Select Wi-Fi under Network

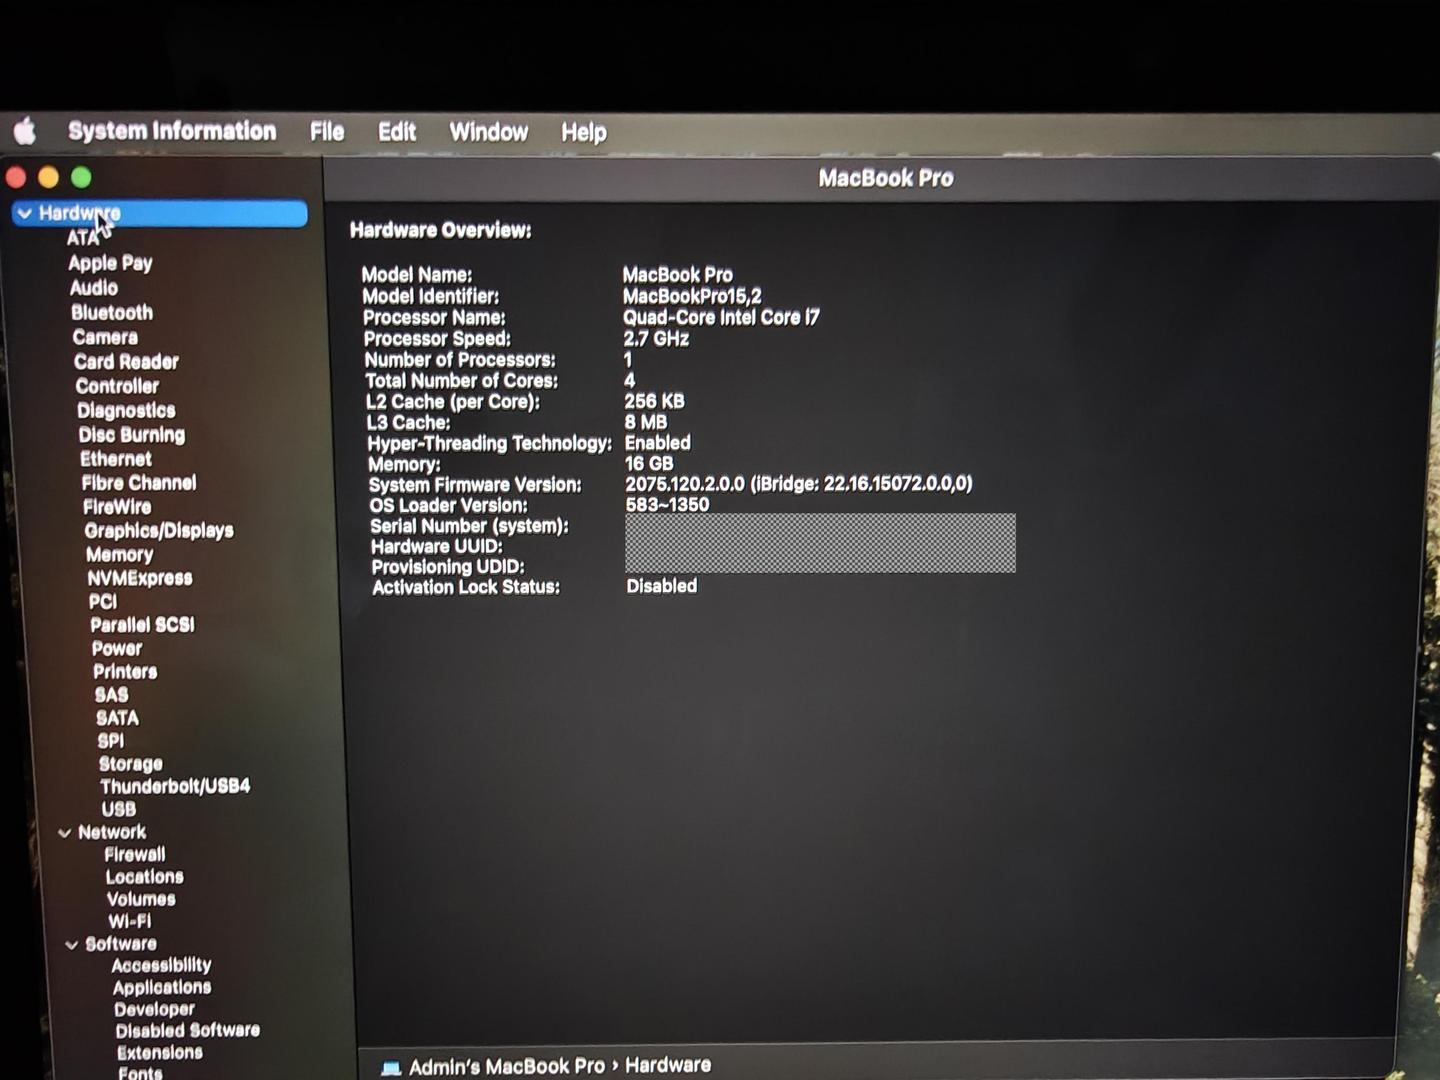130,921
